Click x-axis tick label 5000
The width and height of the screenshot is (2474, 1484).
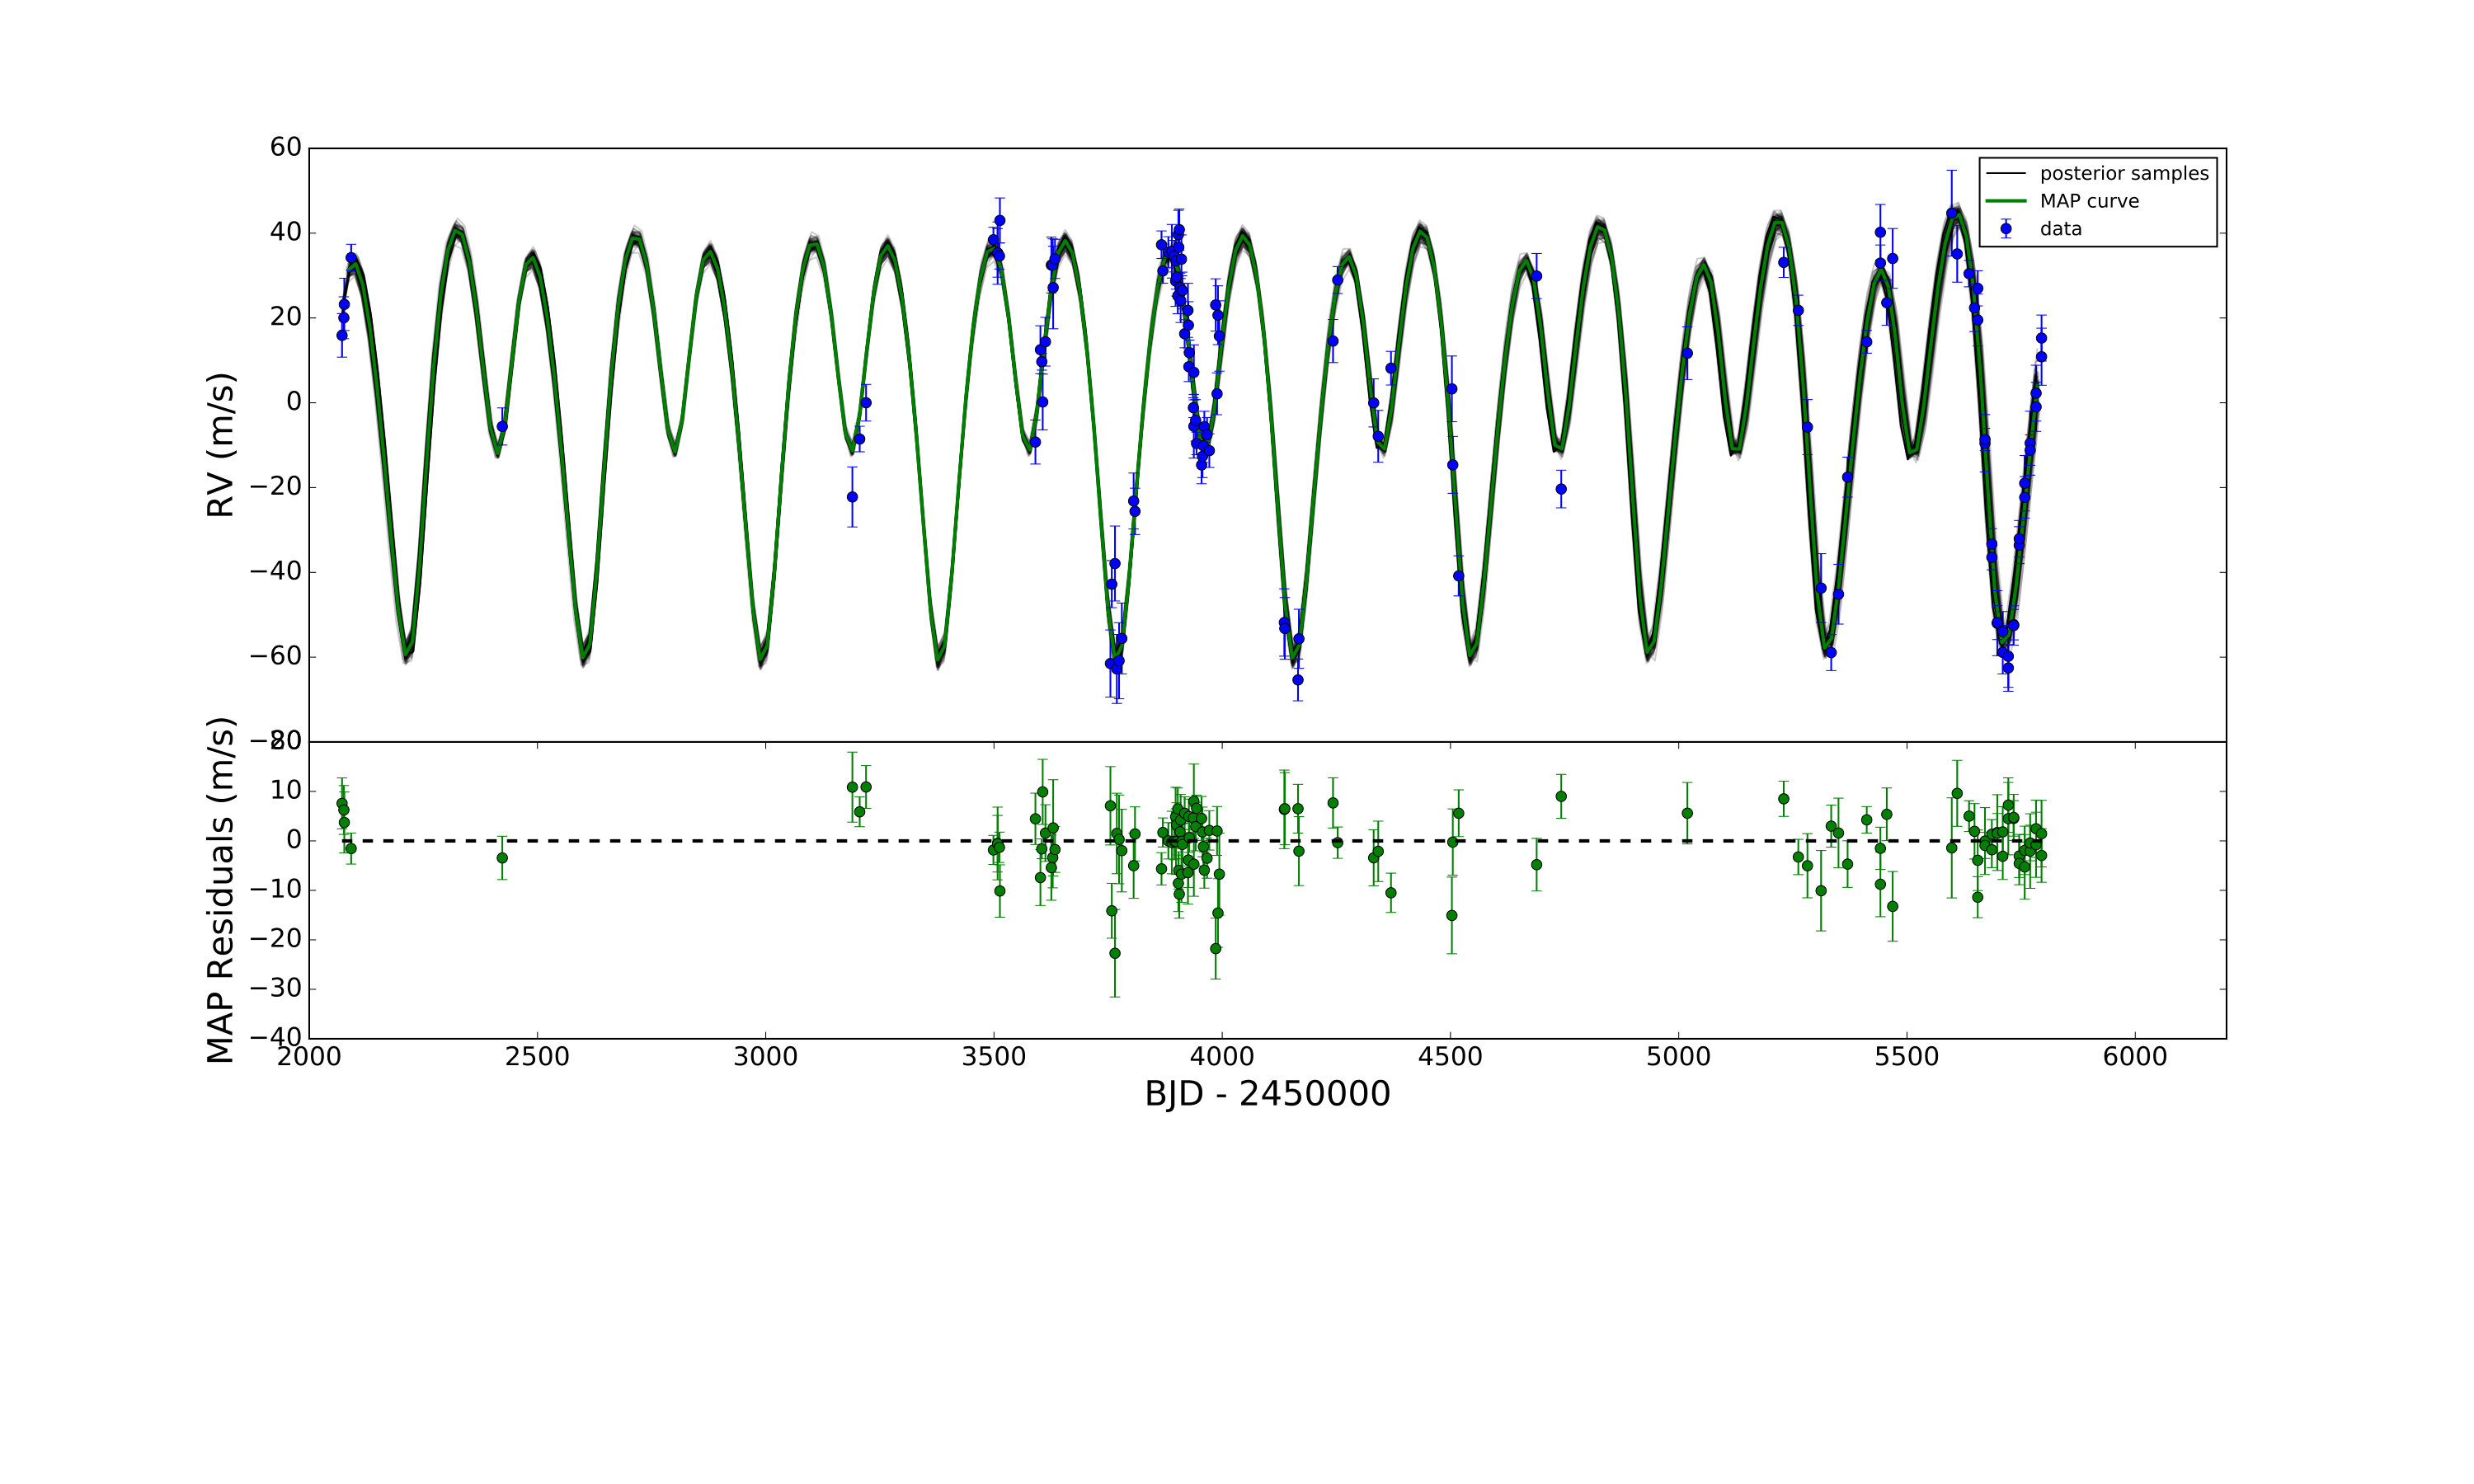(x=1679, y=1057)
